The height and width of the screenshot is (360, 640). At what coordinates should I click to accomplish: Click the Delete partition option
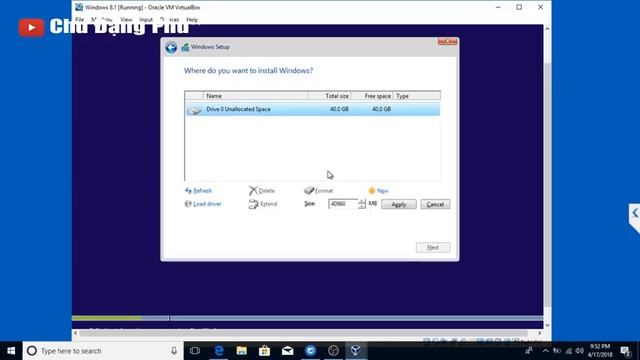(262, 191)
